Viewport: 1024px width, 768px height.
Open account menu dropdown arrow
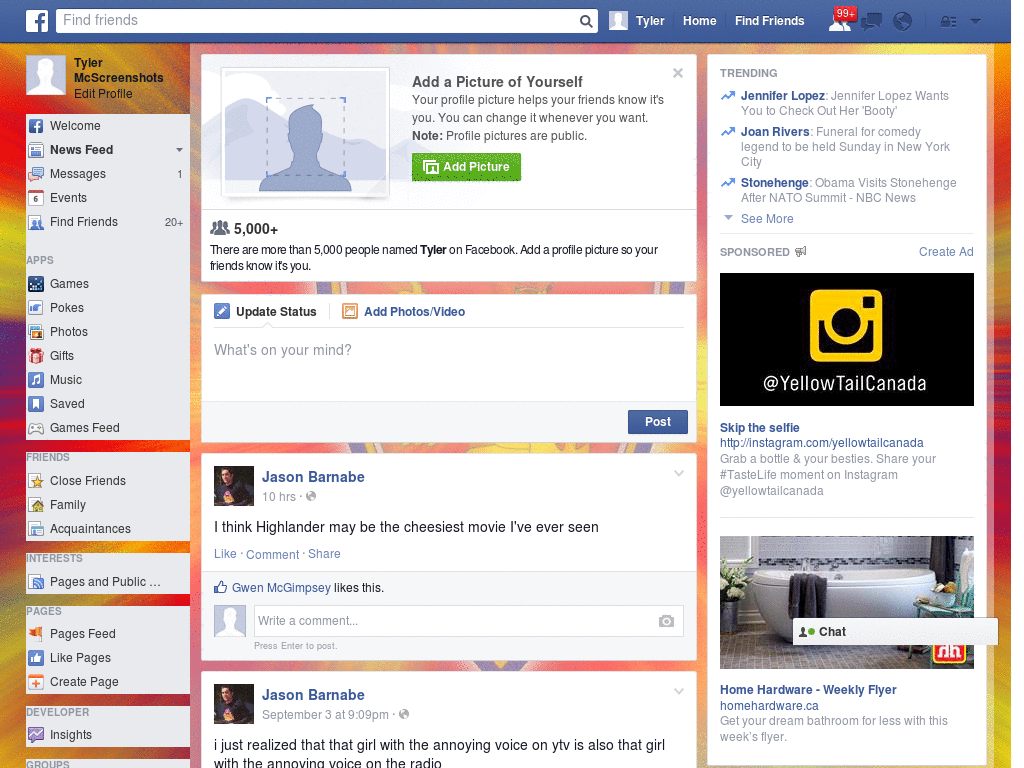pyautogui.click(x=976, y=22)
